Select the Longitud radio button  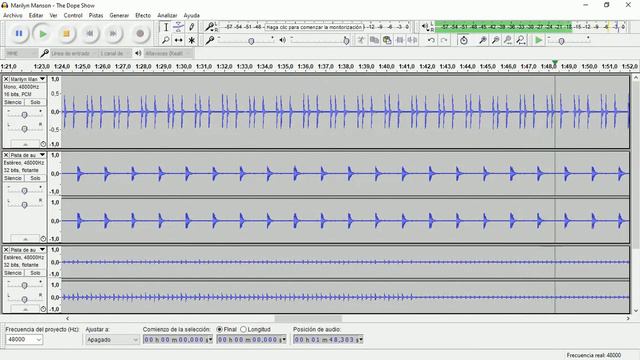click(x=243, y=329)
